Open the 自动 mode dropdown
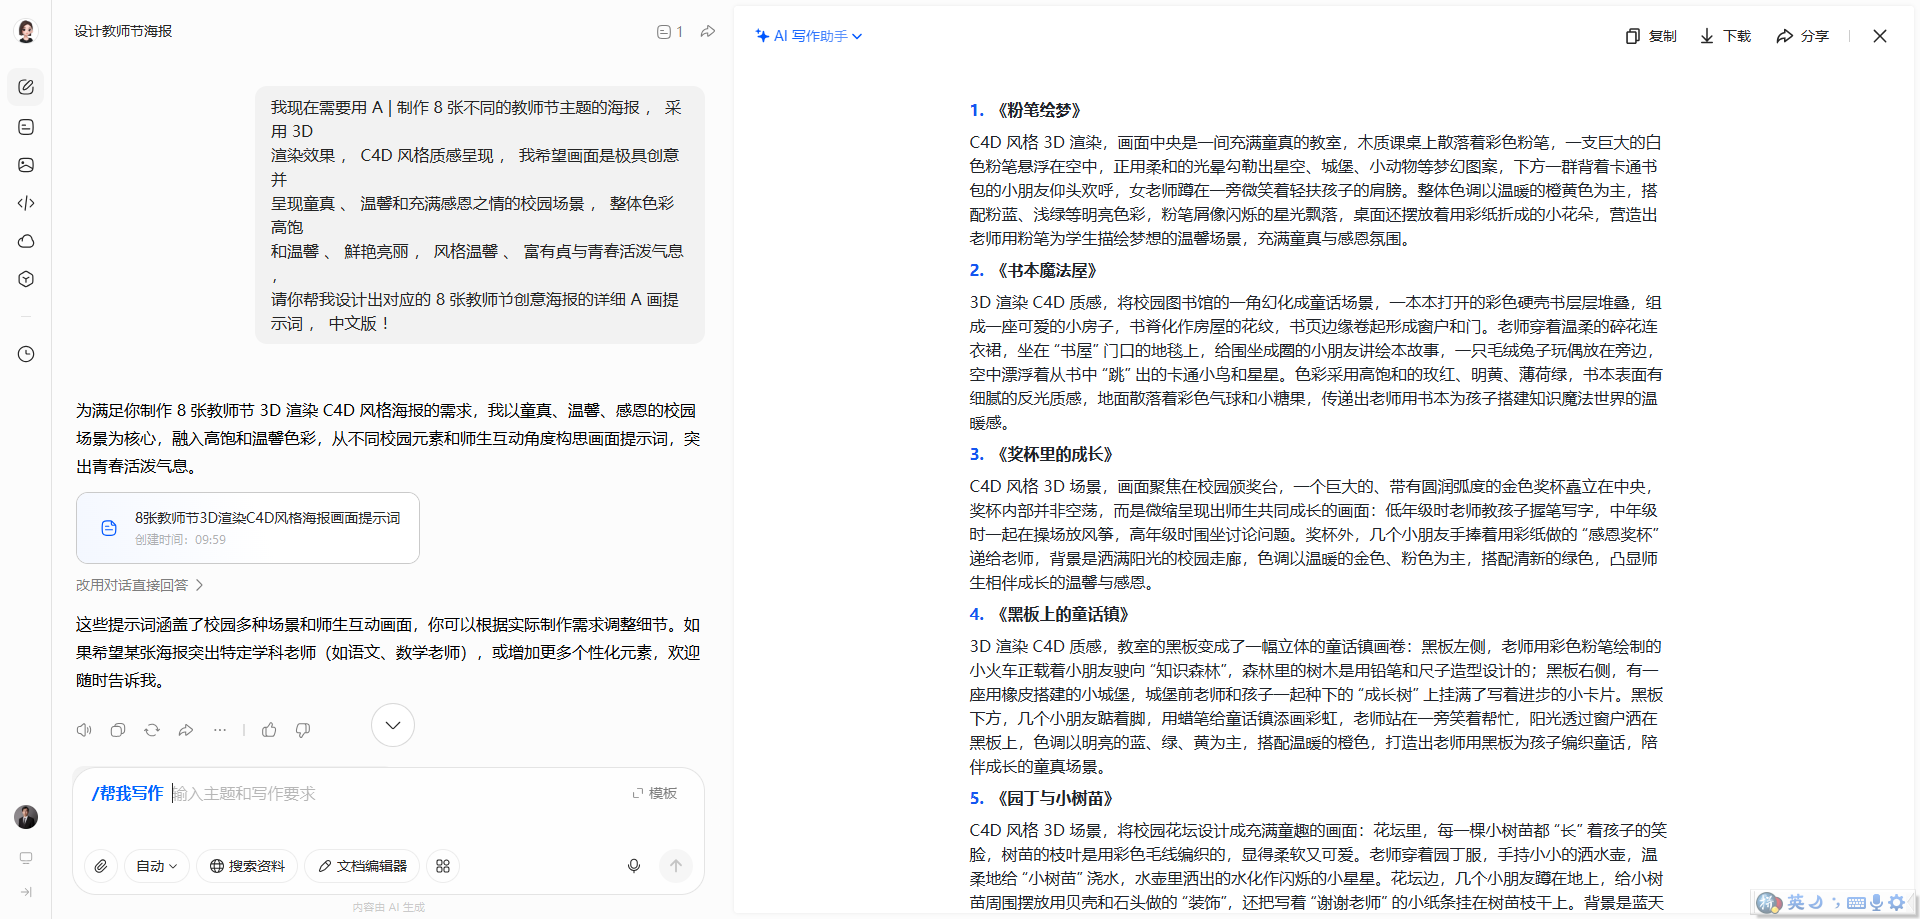The height and width of the screenshot is (919, 1920). click(x=157, y=866)
